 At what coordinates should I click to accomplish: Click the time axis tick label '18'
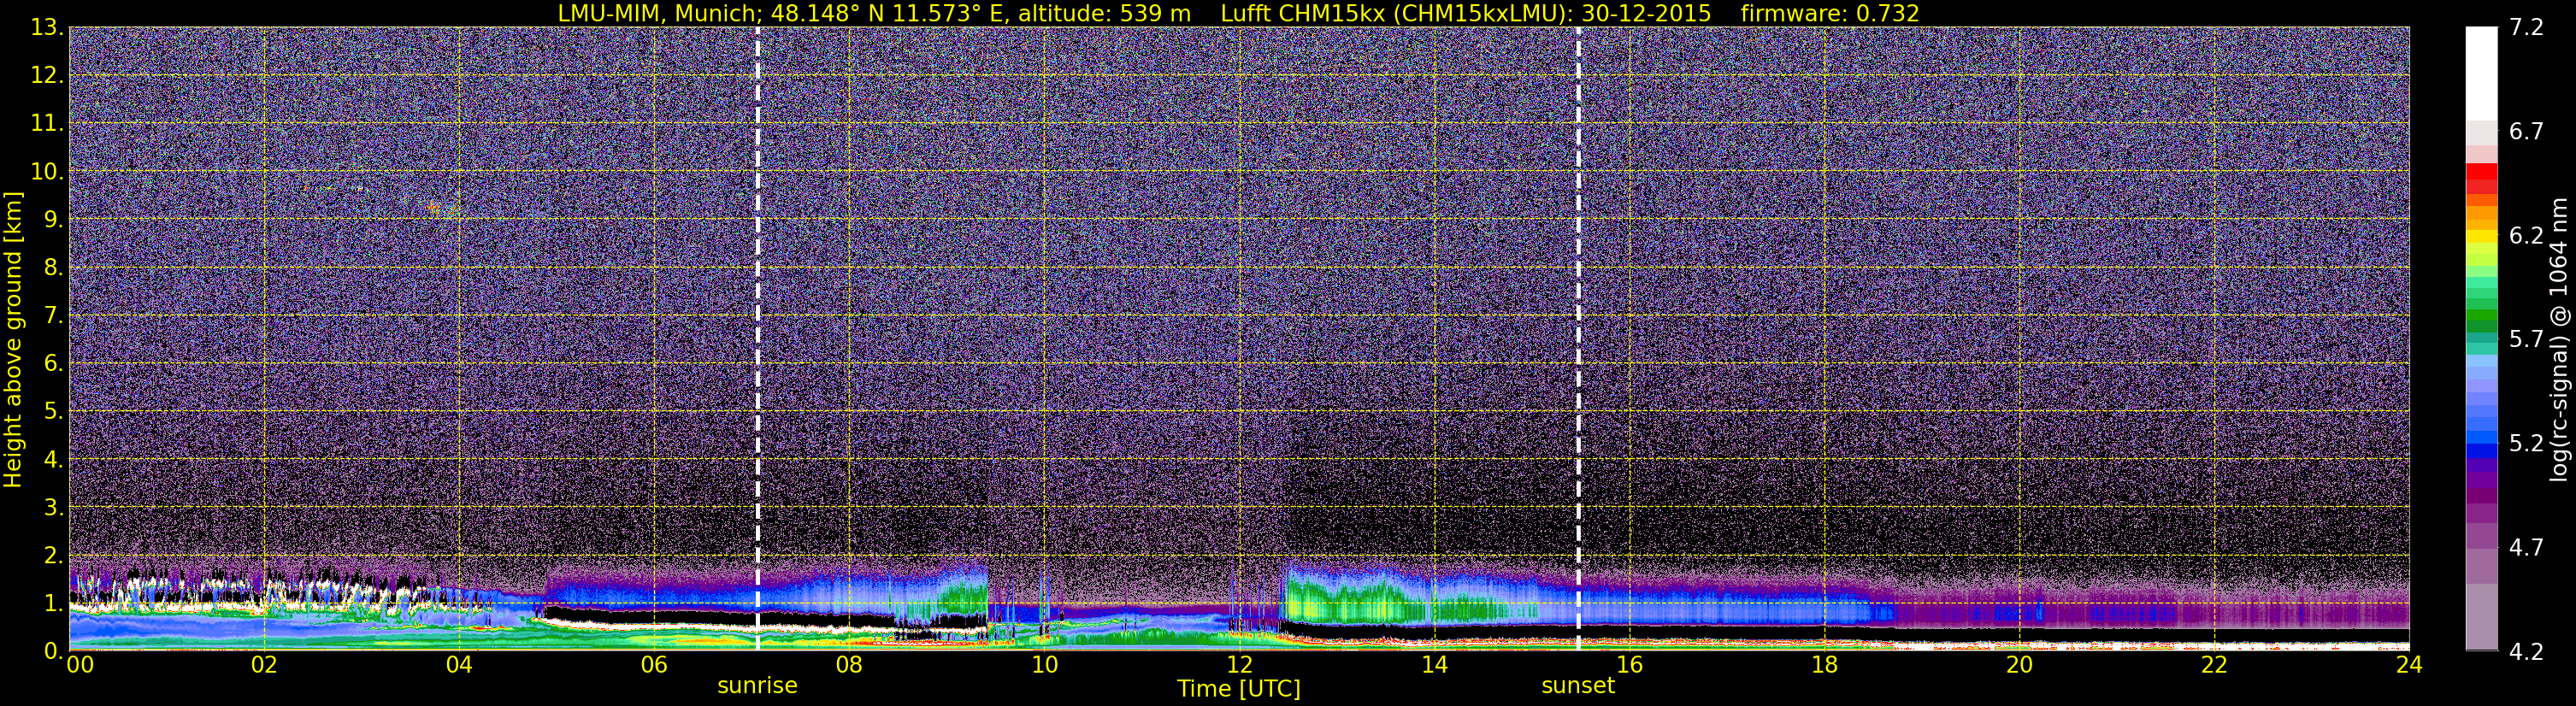1824,665
